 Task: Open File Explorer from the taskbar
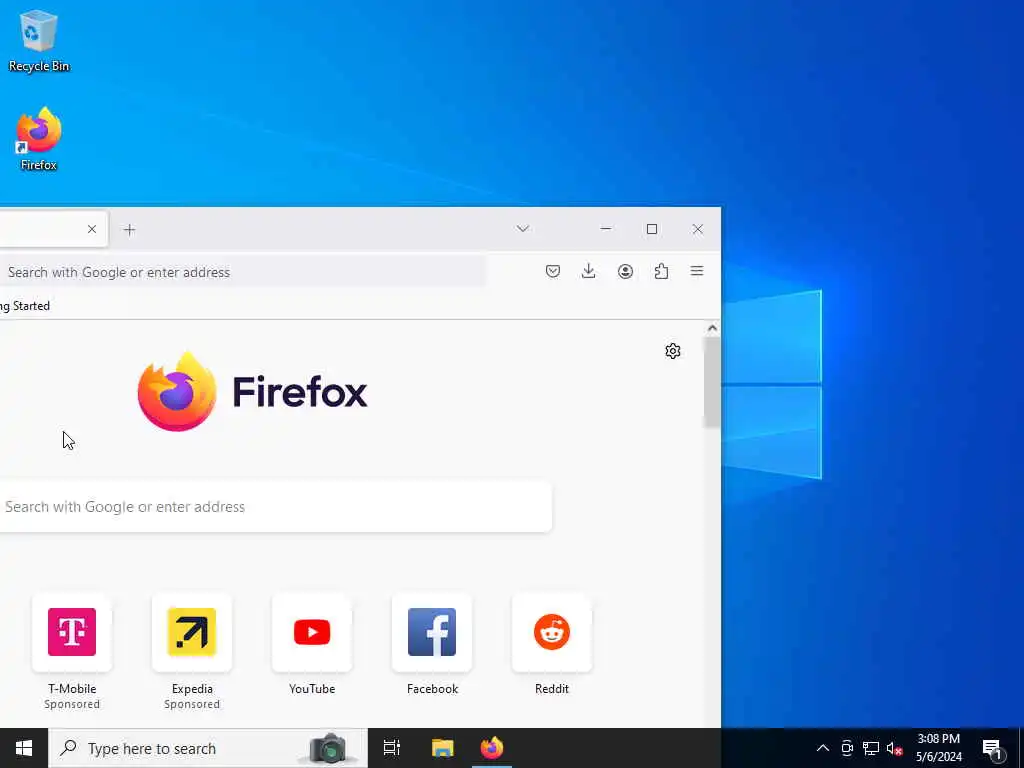(442, 748)
